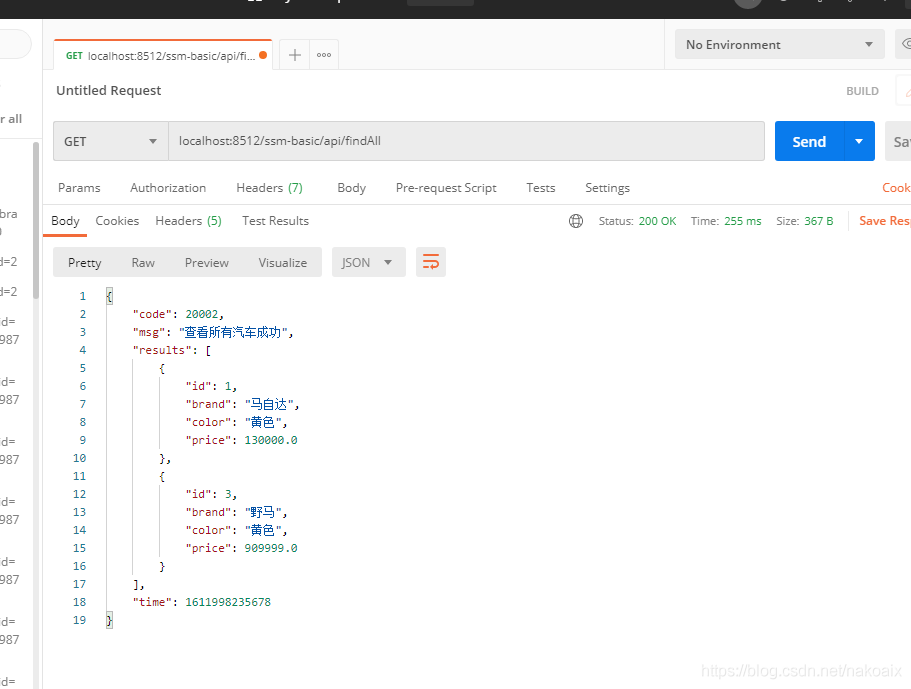Select the Visualize response view

click(283, 262)
